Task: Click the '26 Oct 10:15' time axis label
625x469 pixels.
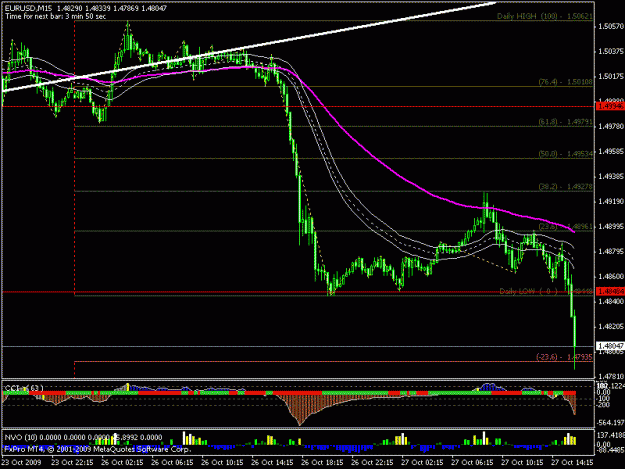Action: click(222, 462)
